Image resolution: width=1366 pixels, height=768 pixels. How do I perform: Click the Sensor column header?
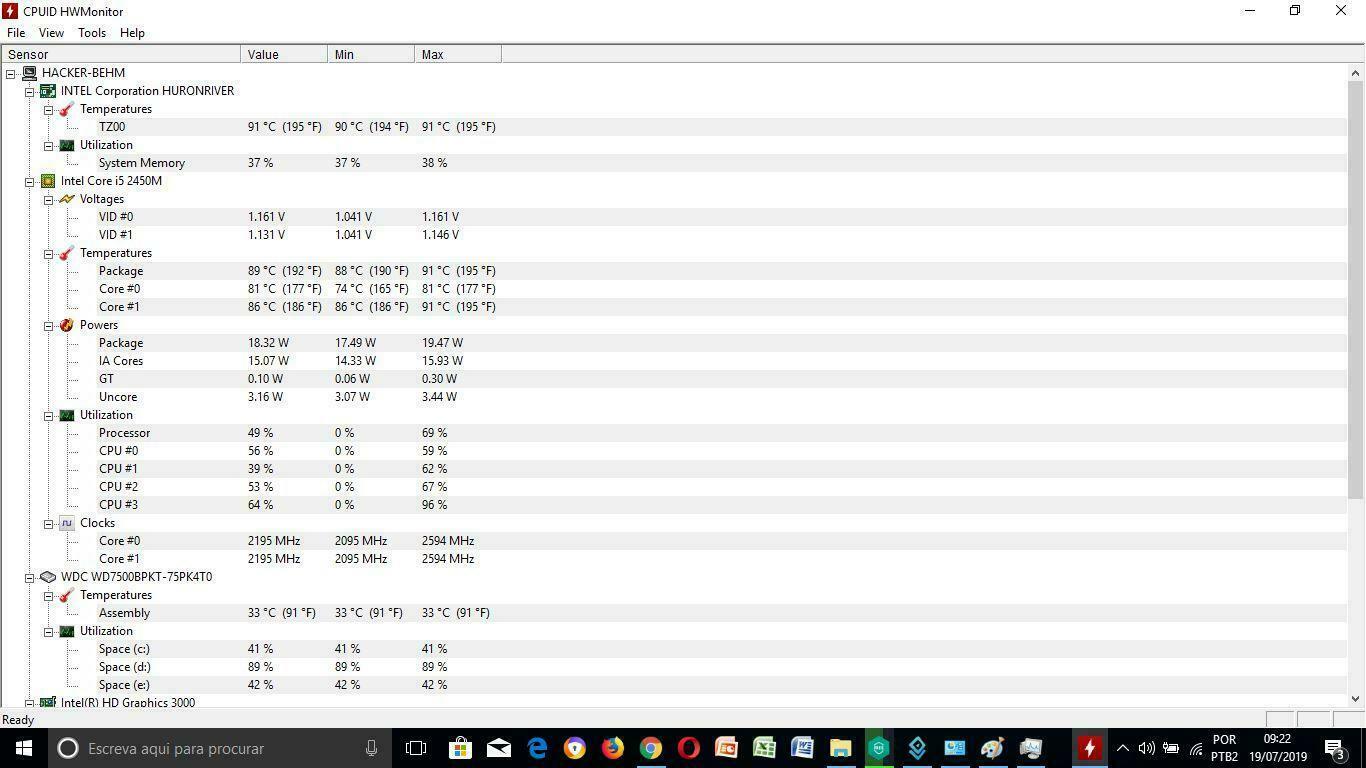point(121,54)
